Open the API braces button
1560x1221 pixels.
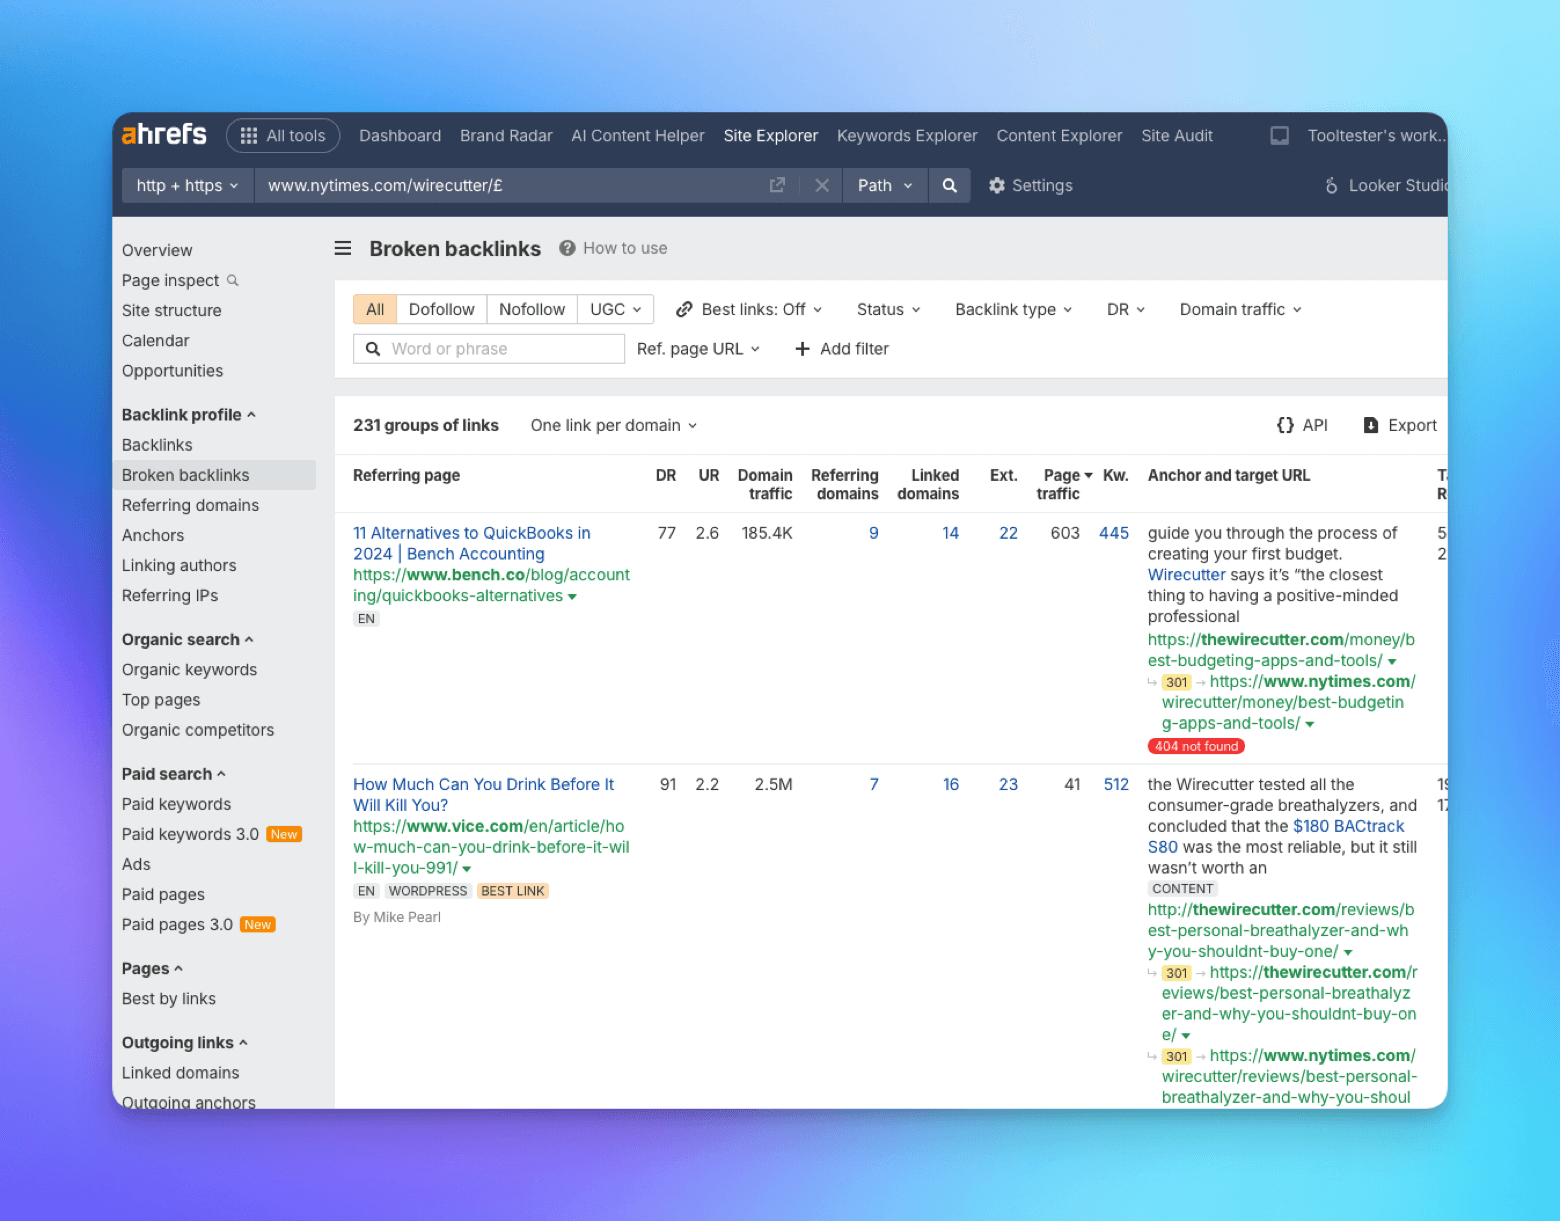[x=1302, y=425]
